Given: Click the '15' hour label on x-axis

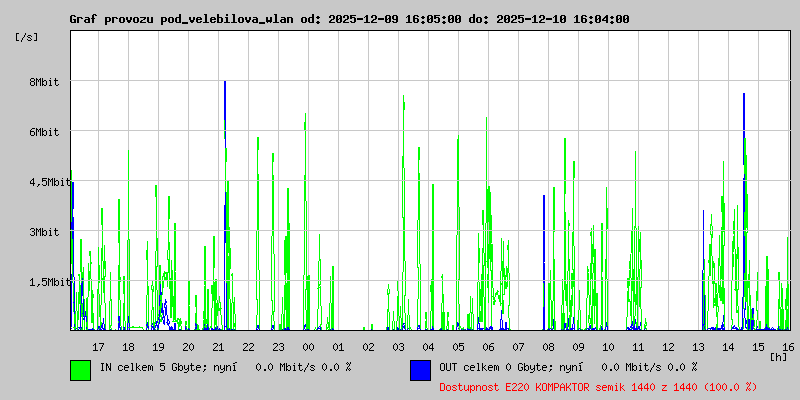Looking at the screenshot, I should point(758,347).
